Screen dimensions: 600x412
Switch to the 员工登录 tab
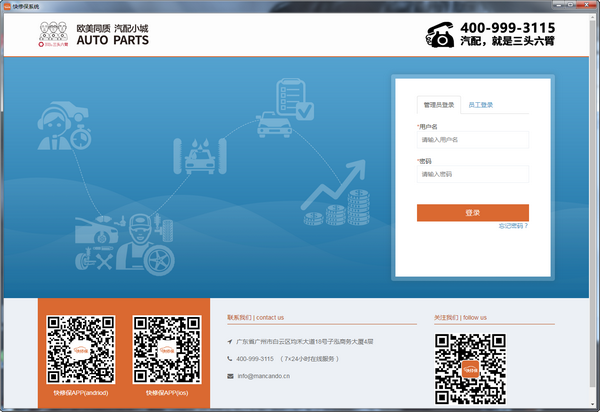[481, 105]
